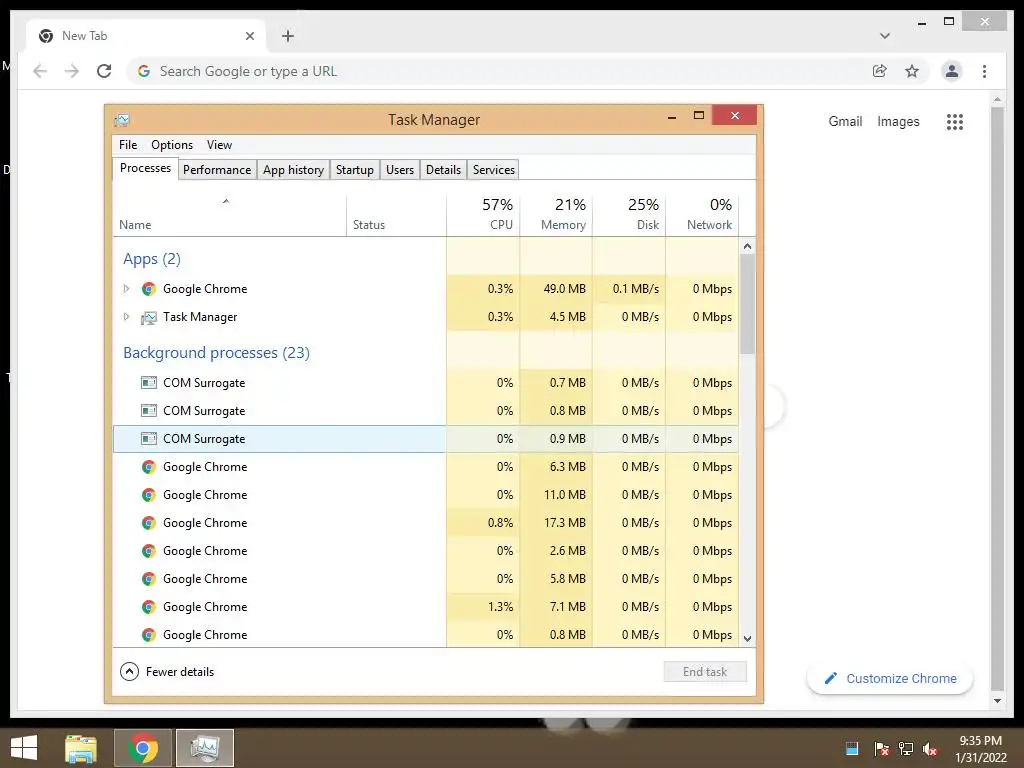Click icon of COM Surrogate 0.7 MB row
The image size is (1024, 768).
[149, 383]
